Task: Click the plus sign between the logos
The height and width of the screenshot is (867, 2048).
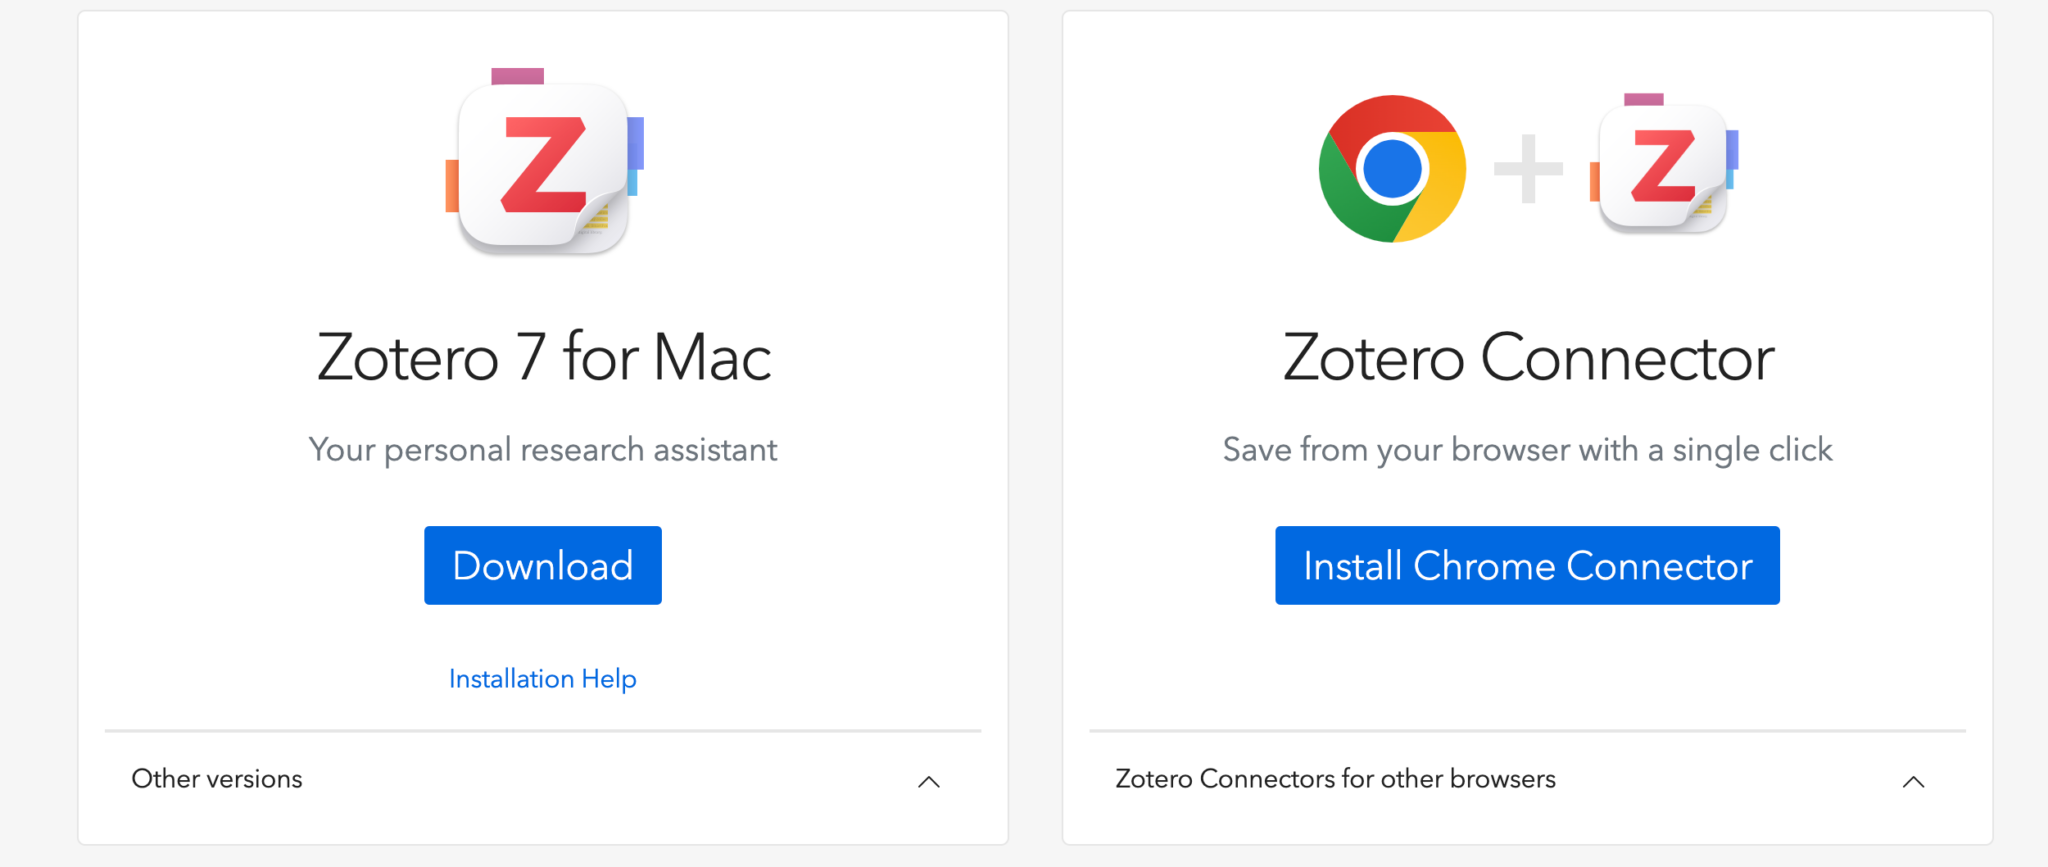Action: point(1528,168)
